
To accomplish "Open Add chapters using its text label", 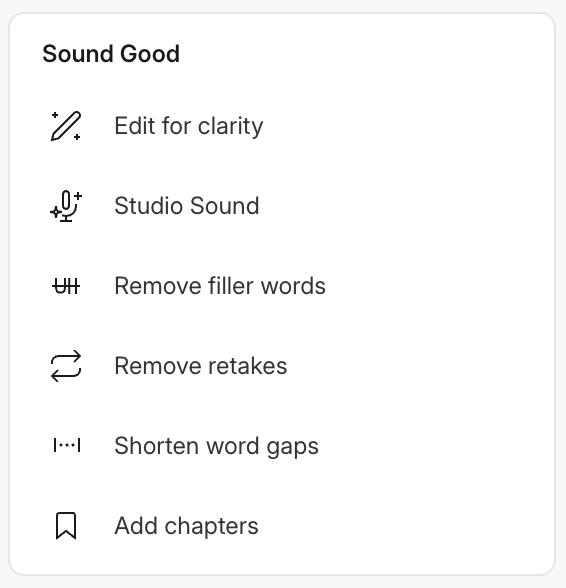I will 186,526.
